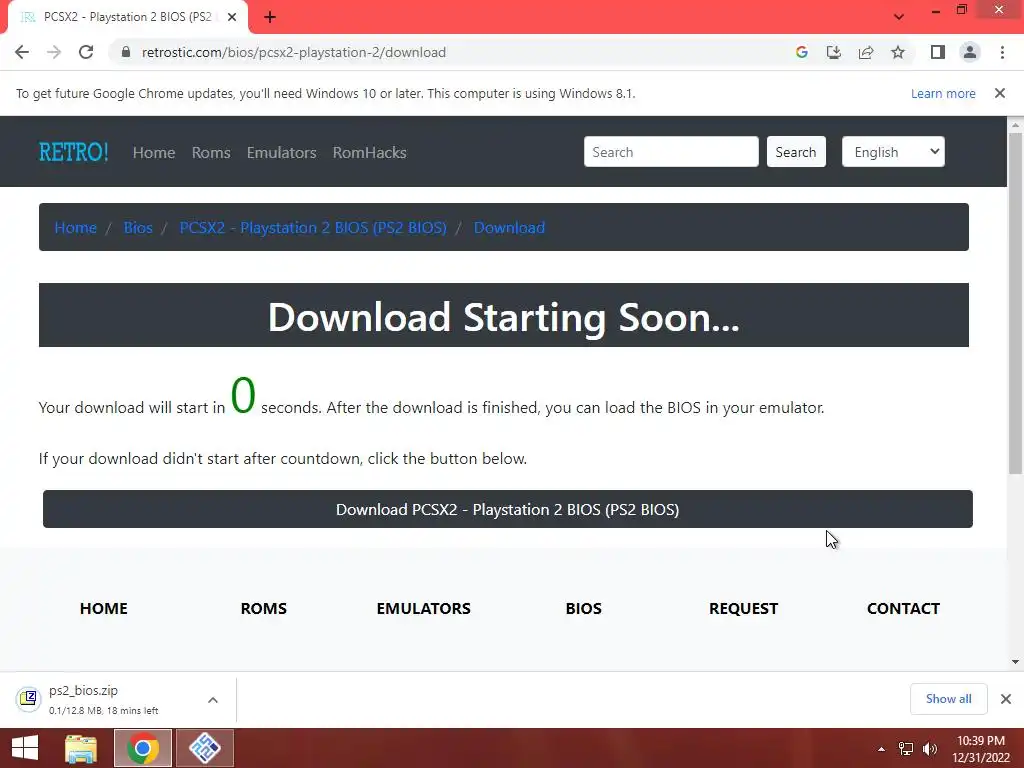Click the padlock site info icon

pyautogui.click(x=126, y=52)
